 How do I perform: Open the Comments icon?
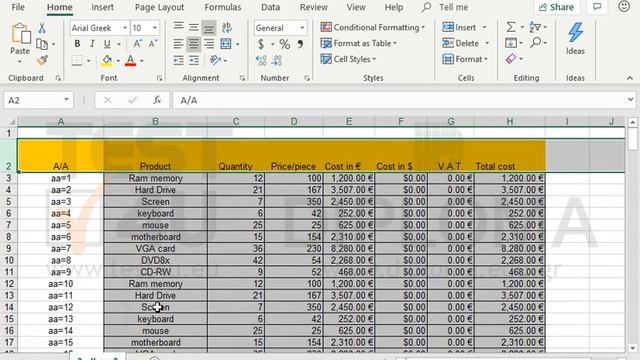pyautogui.click(x=597, y=7)
